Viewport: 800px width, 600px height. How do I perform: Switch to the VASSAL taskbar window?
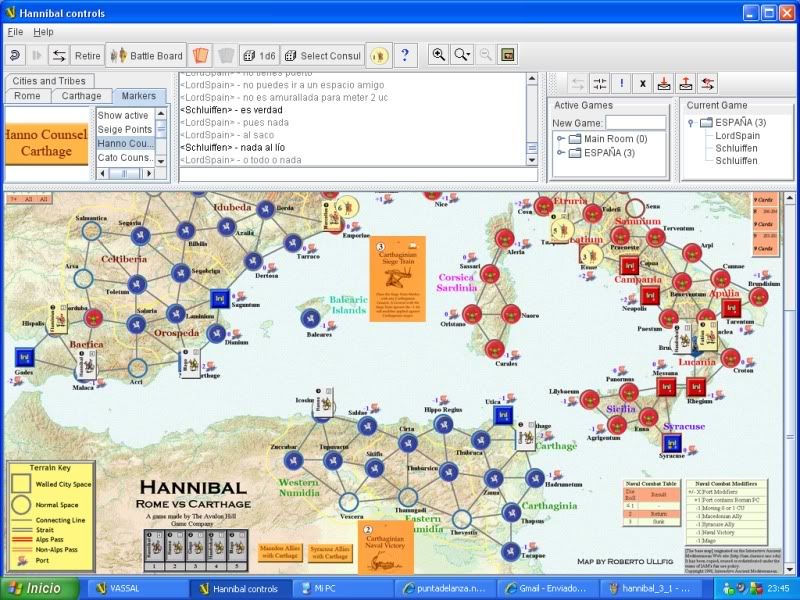(136, 589)
